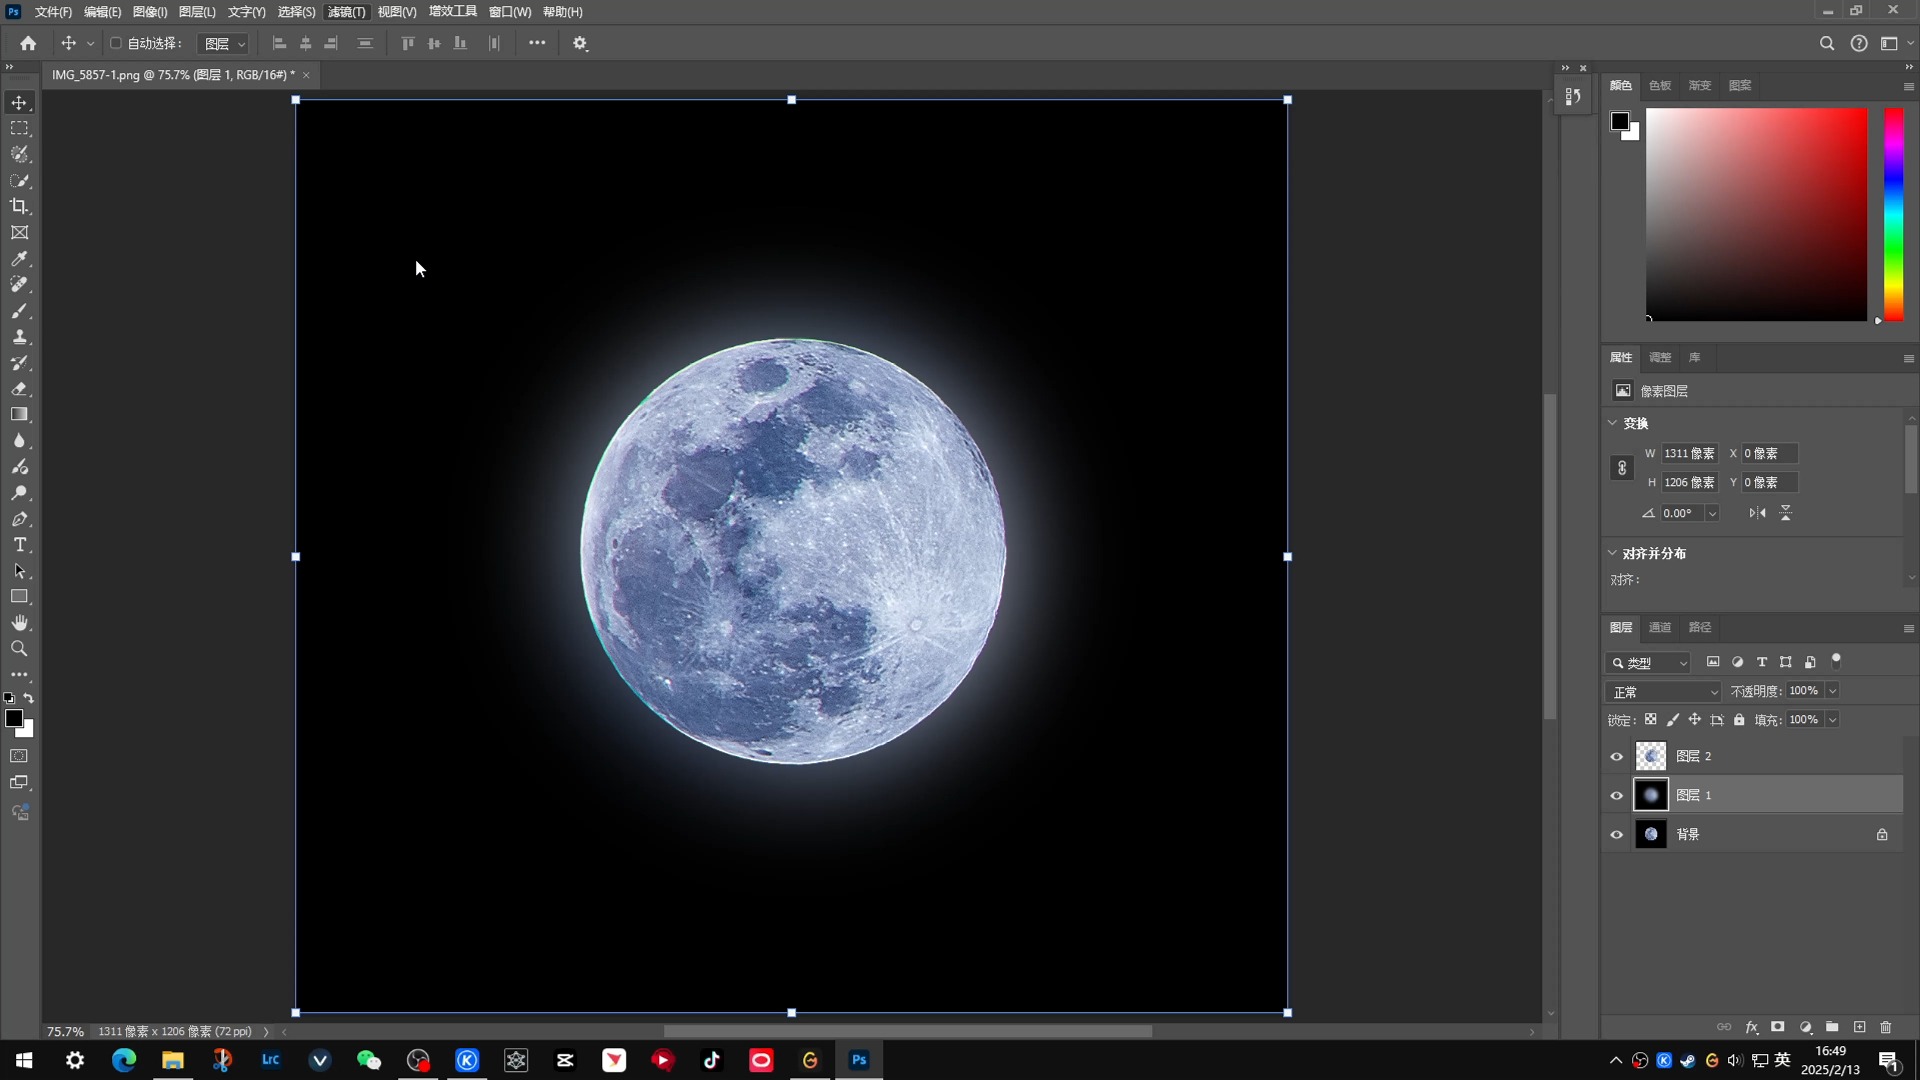The height and width of the screenshot is (1080, 1920).
Task: Select the Gradient tool
Action: [x=19, y=415]
